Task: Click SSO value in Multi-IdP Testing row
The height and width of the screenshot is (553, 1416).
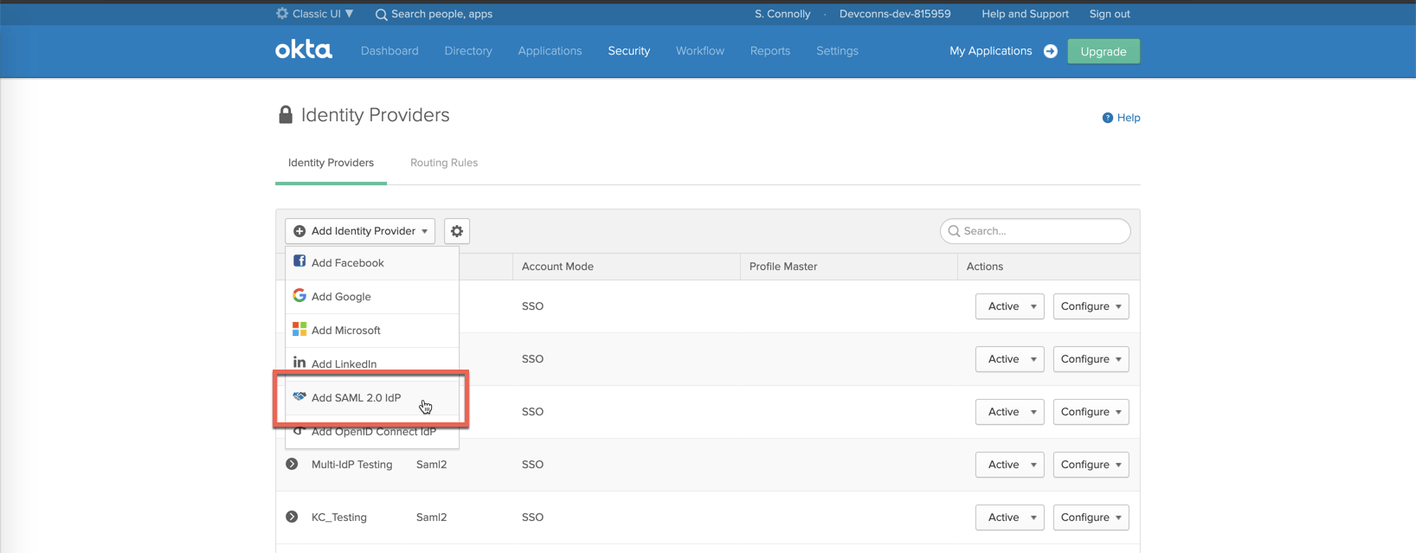Action: click(x=533, y=465)
